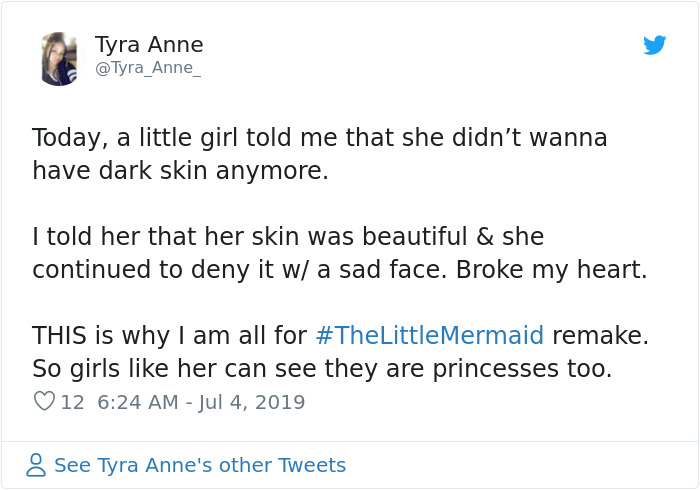Open Tyra Anne's profile picture

tap(60, 59)
